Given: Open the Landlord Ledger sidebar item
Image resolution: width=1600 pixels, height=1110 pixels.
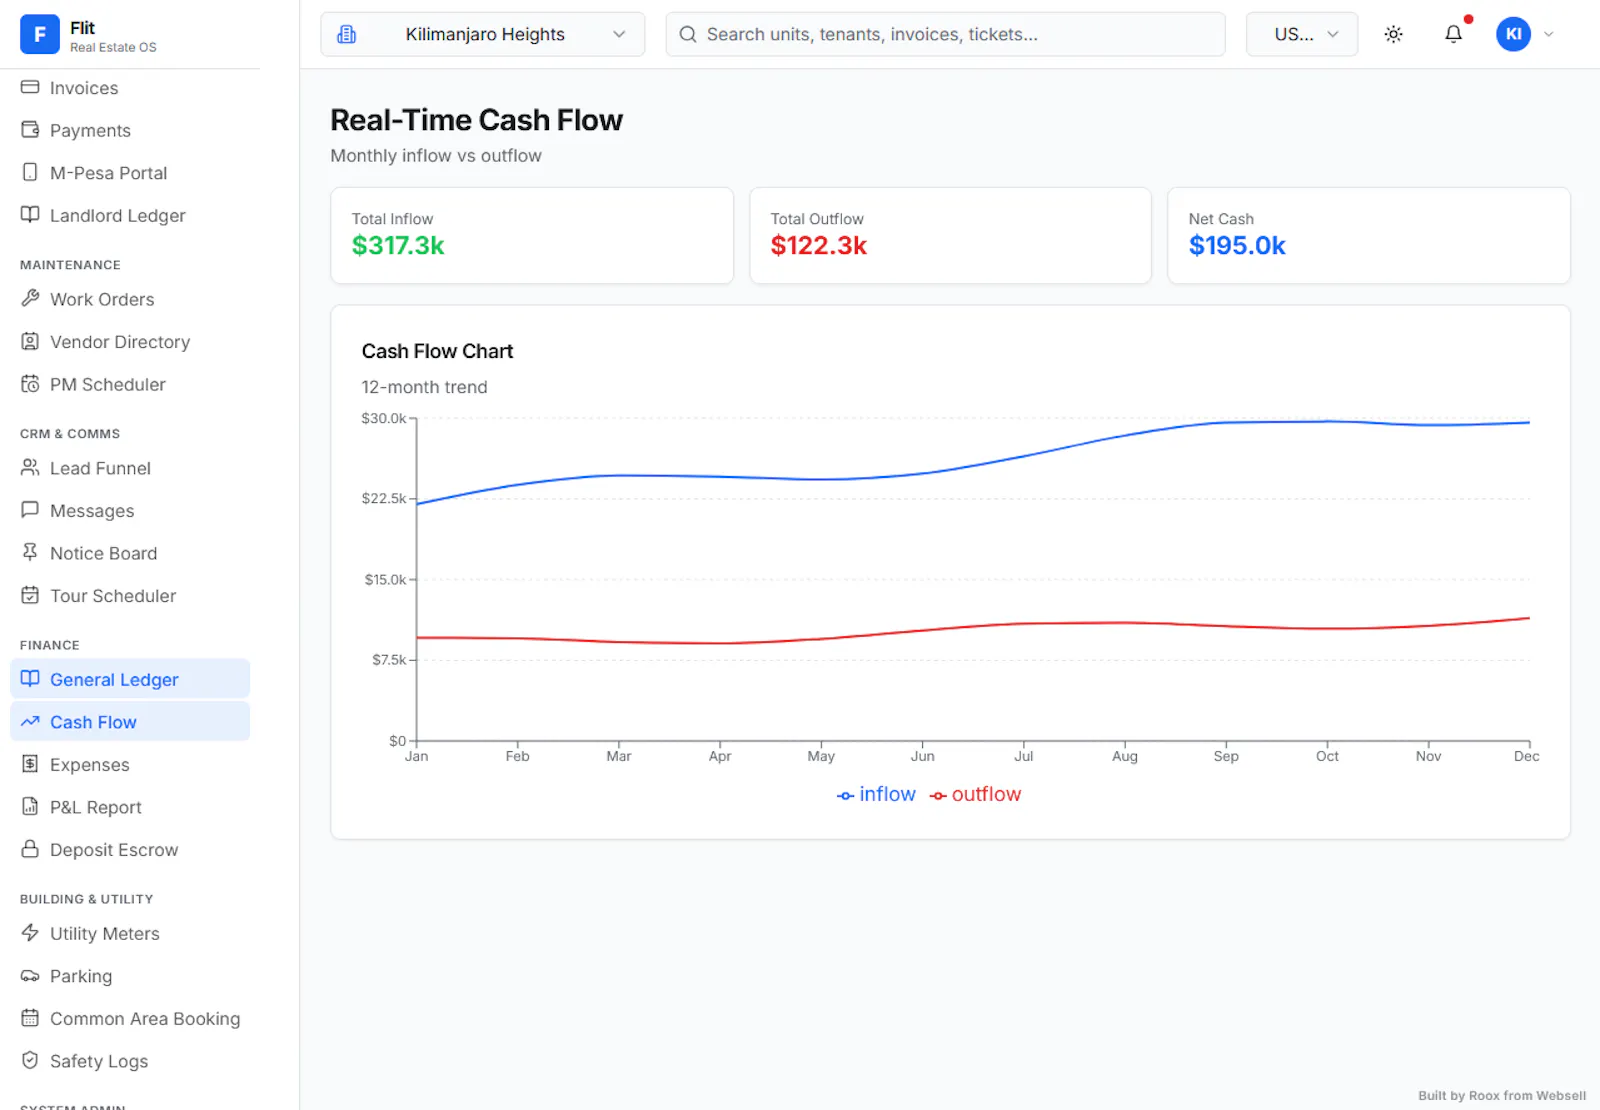Looking at the screenshot, I should (130, 215).
